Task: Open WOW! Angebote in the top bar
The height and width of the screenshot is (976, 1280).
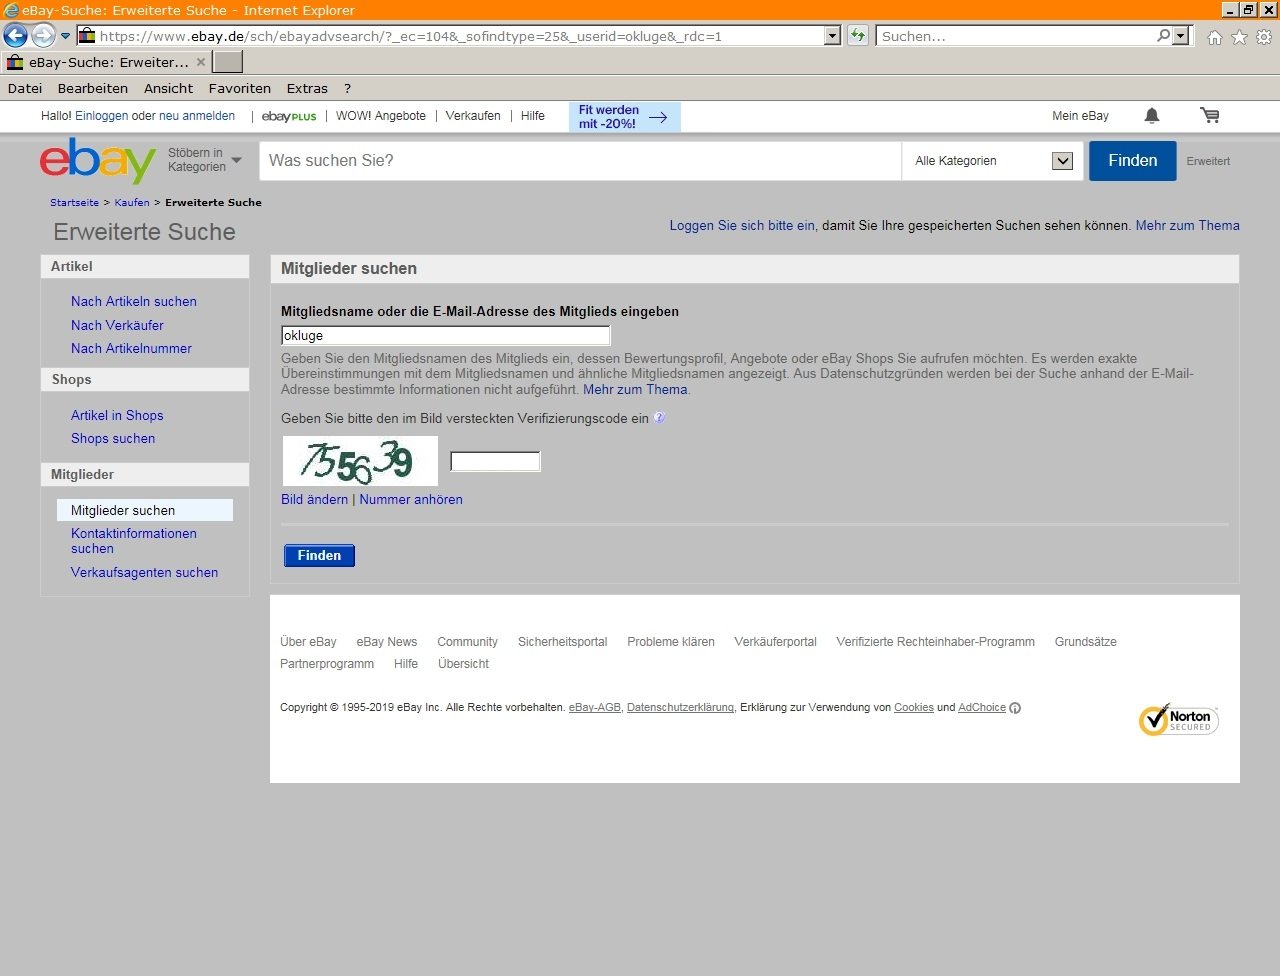Action: point(381,116)
